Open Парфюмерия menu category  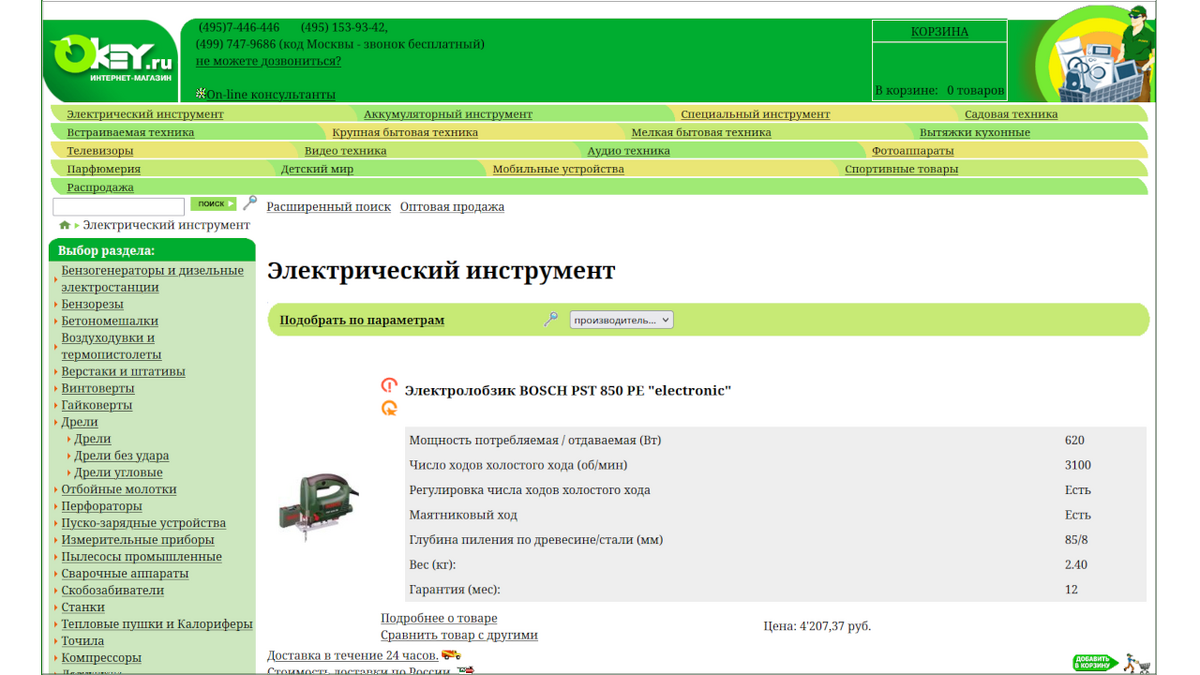104,169
